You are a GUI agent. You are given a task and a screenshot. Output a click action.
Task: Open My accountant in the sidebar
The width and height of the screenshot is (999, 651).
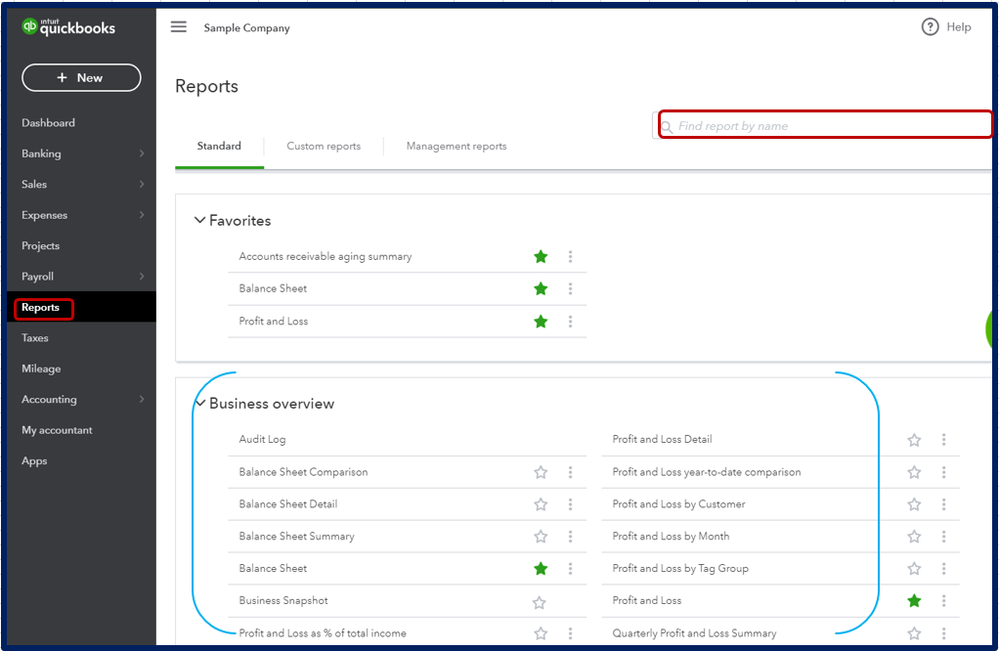57,430
